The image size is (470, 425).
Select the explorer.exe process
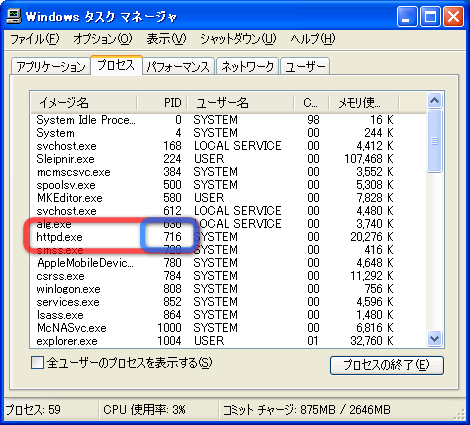pyautogui.click(x=228, y=341)
